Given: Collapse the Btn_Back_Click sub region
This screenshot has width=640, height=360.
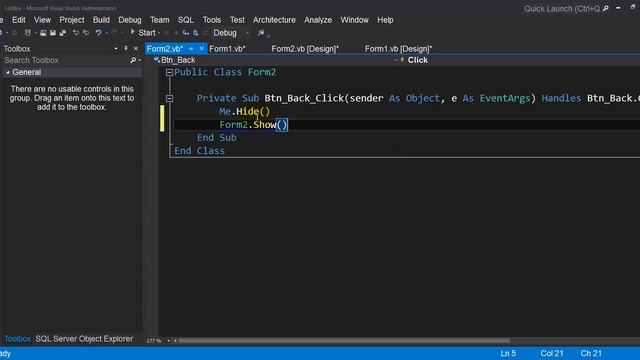Looking at the screenshot, I should click(x=169, y=98).
